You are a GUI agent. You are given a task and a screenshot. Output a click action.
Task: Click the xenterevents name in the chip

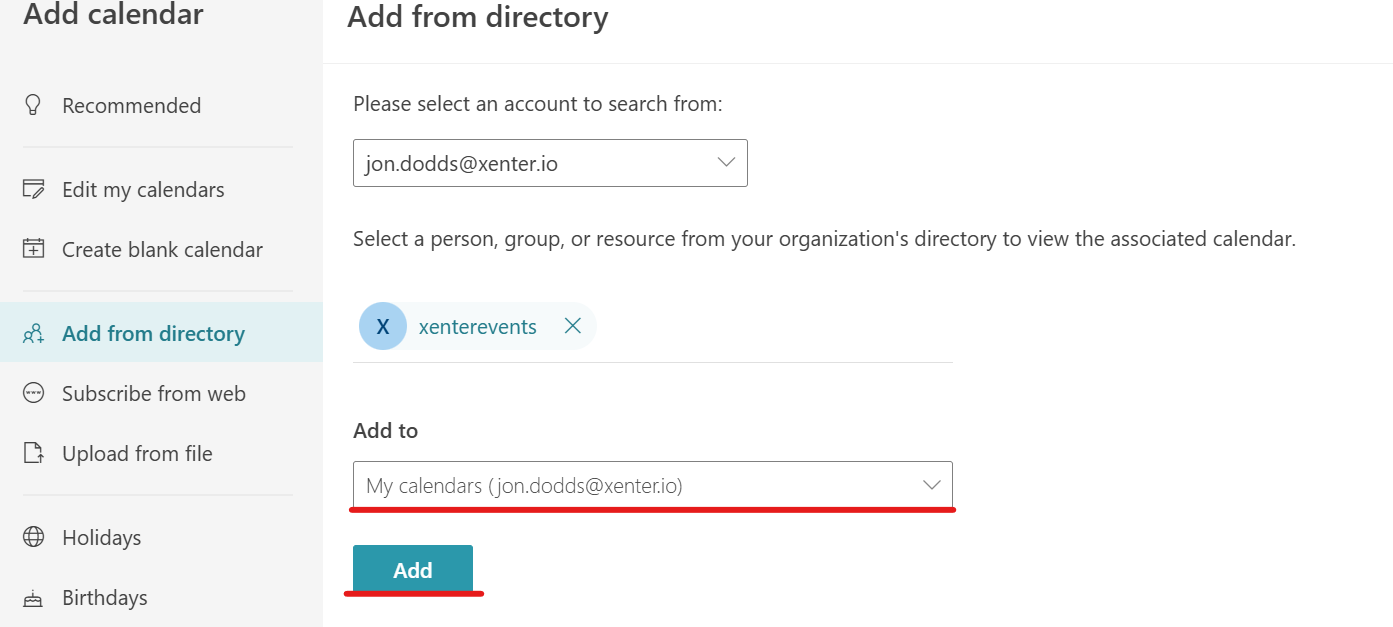(x=477, y=327)
